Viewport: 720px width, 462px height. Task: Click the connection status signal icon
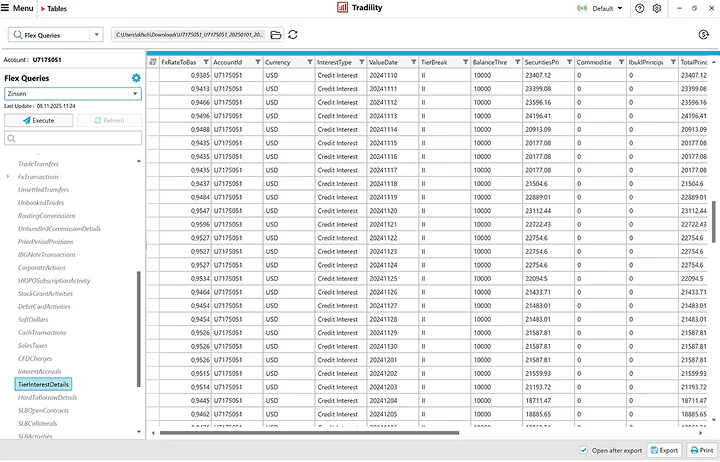point(582,8)
